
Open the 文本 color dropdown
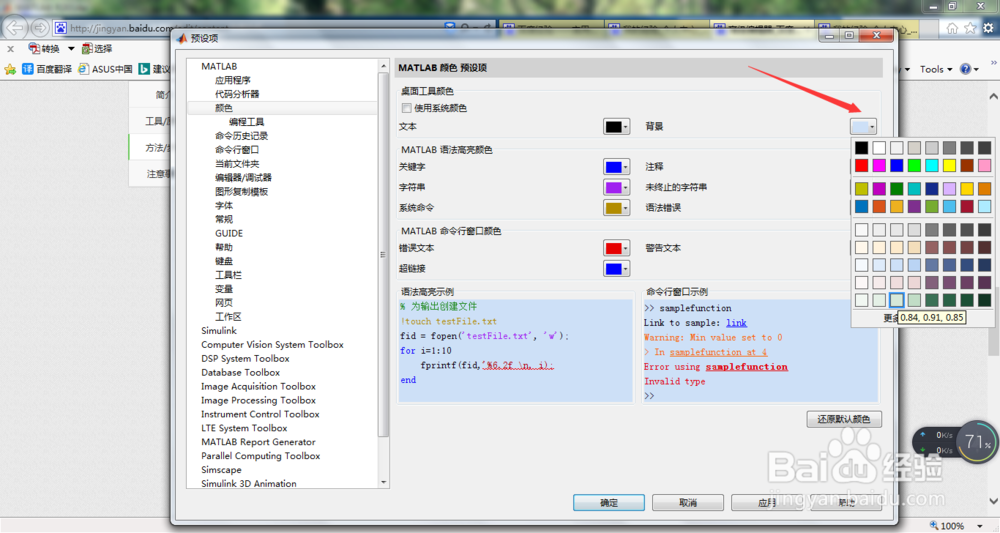click(x=616, y=126)
